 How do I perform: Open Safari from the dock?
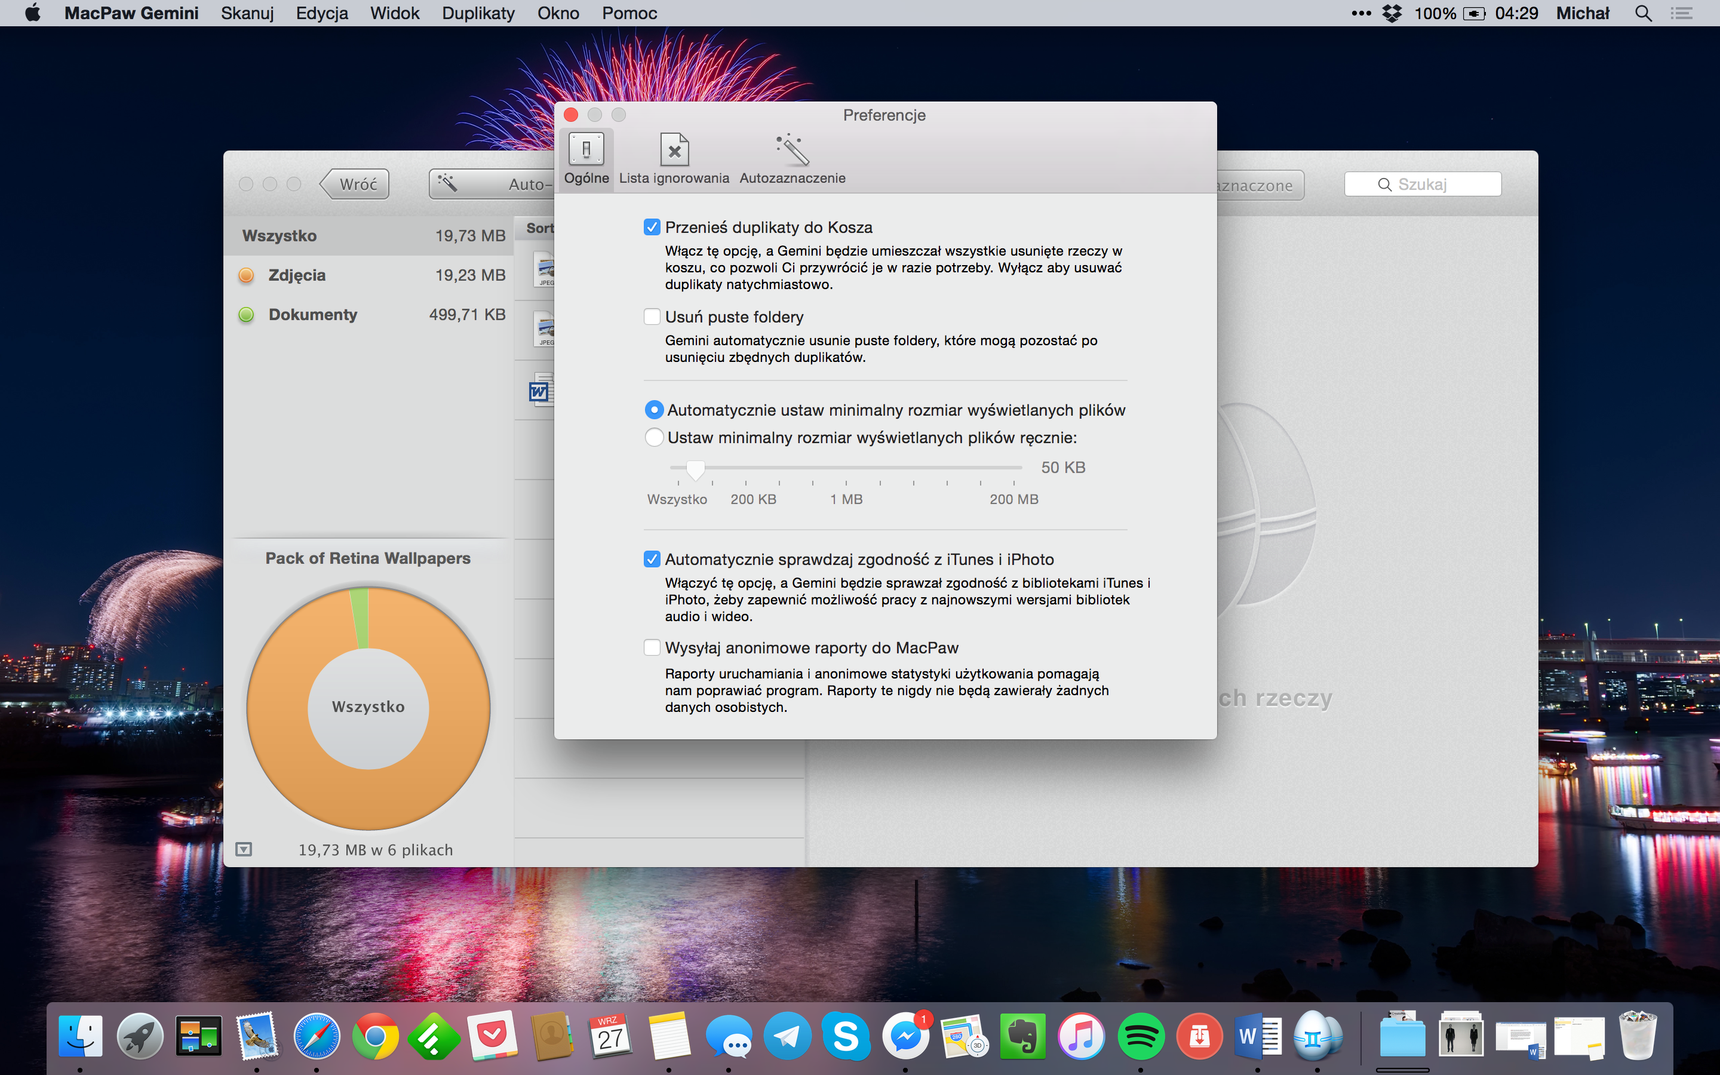(317, 1037)
